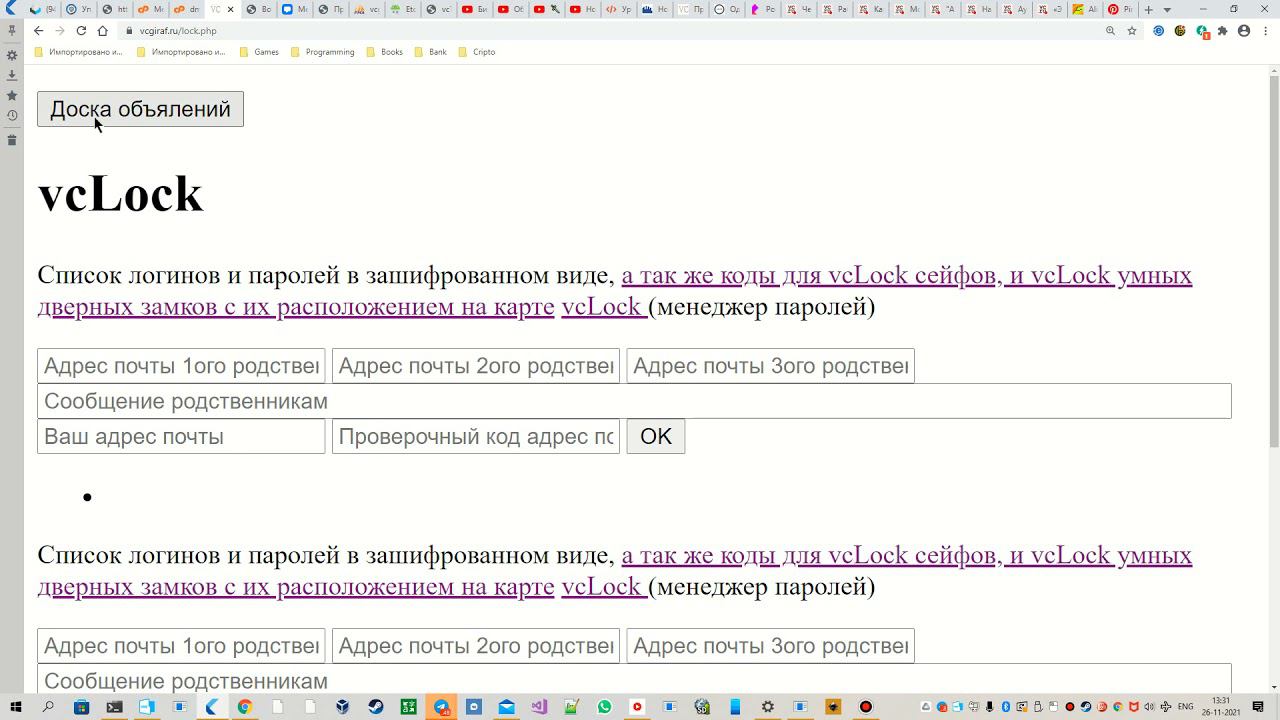Go back with browser back arrow
This screenshot has width=1280, height=720.
pos(38,31)
